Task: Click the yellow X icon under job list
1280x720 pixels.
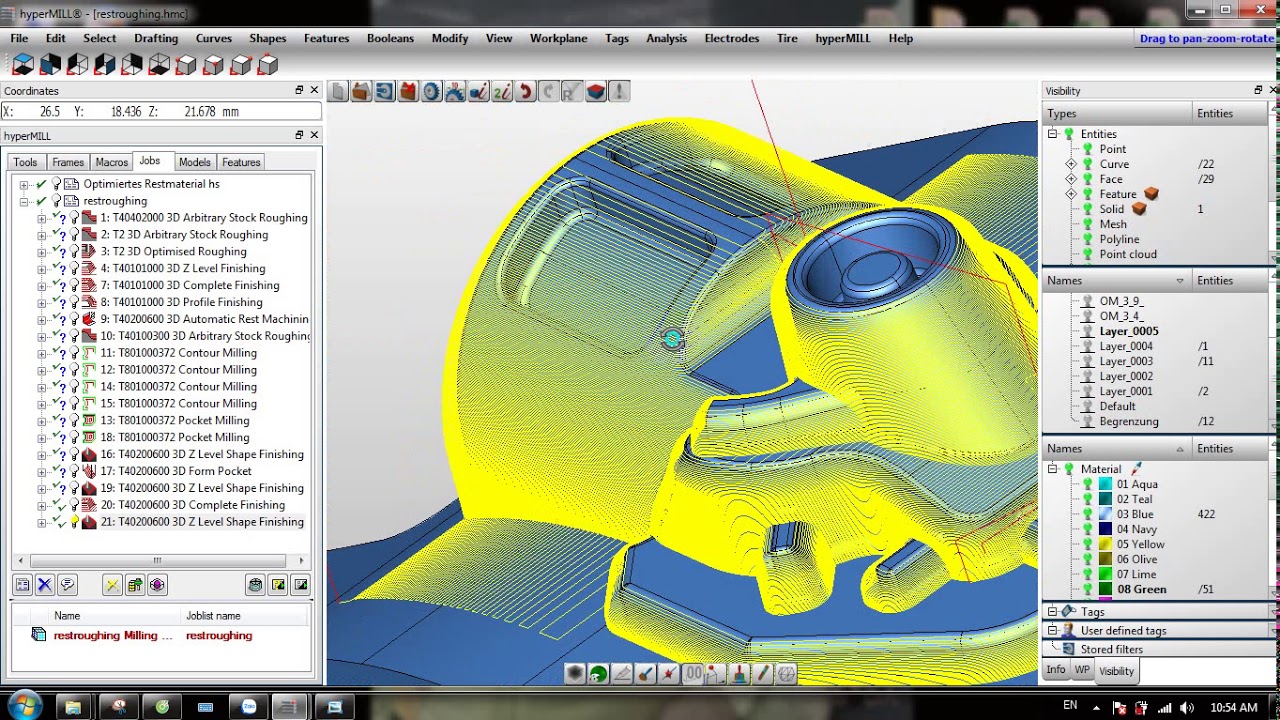Action: 112,585
